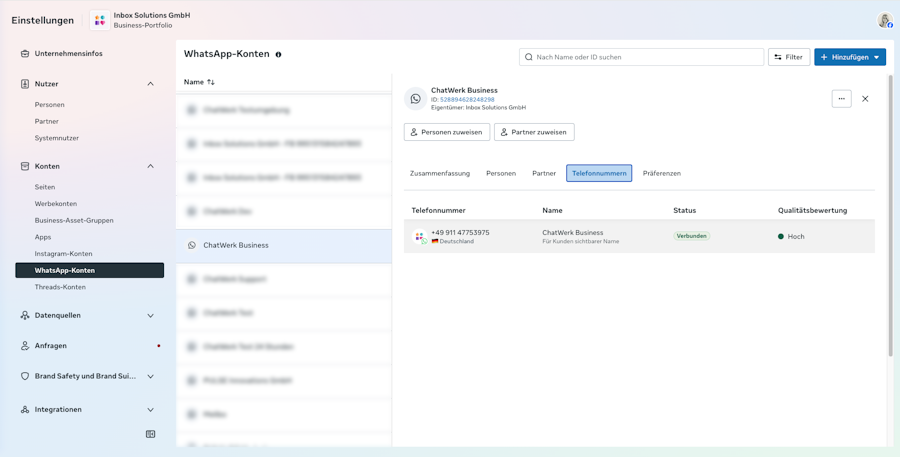Click the WhatsApp icon in ChatWerk Business row
The width and height of the screenshot is (900, 457).
point(192,245)
